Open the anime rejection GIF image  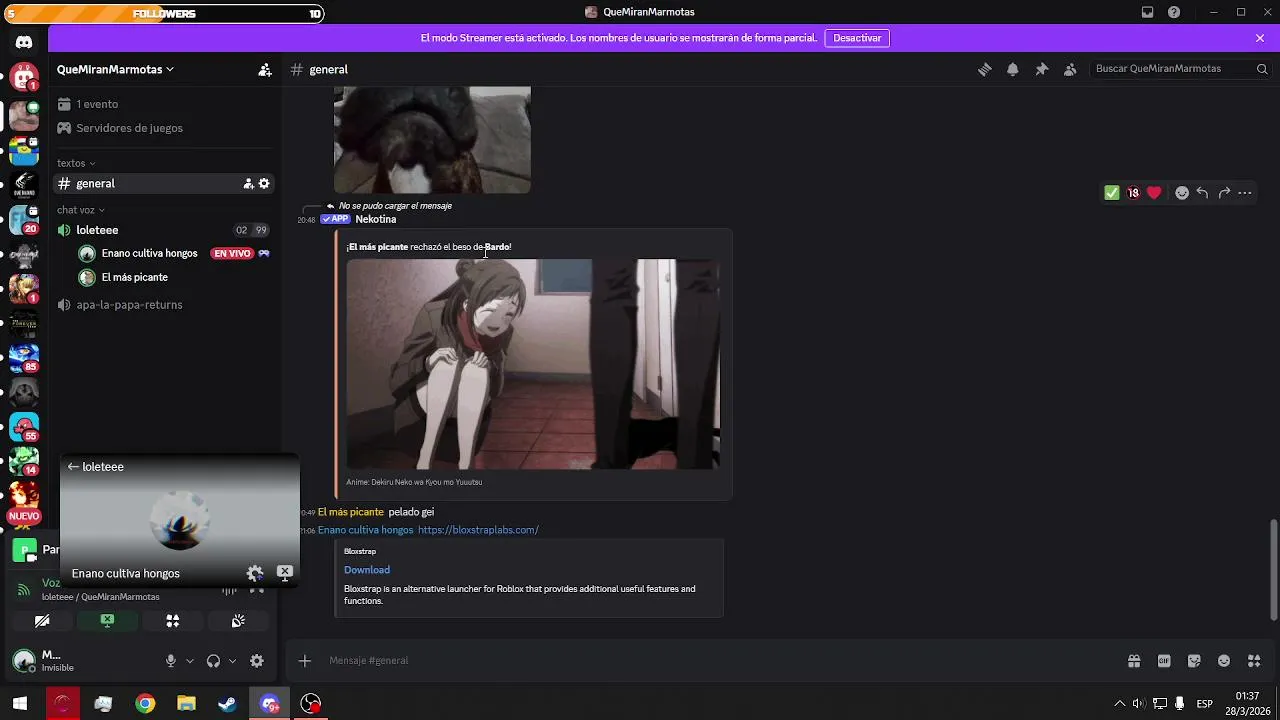coord(532,364)
